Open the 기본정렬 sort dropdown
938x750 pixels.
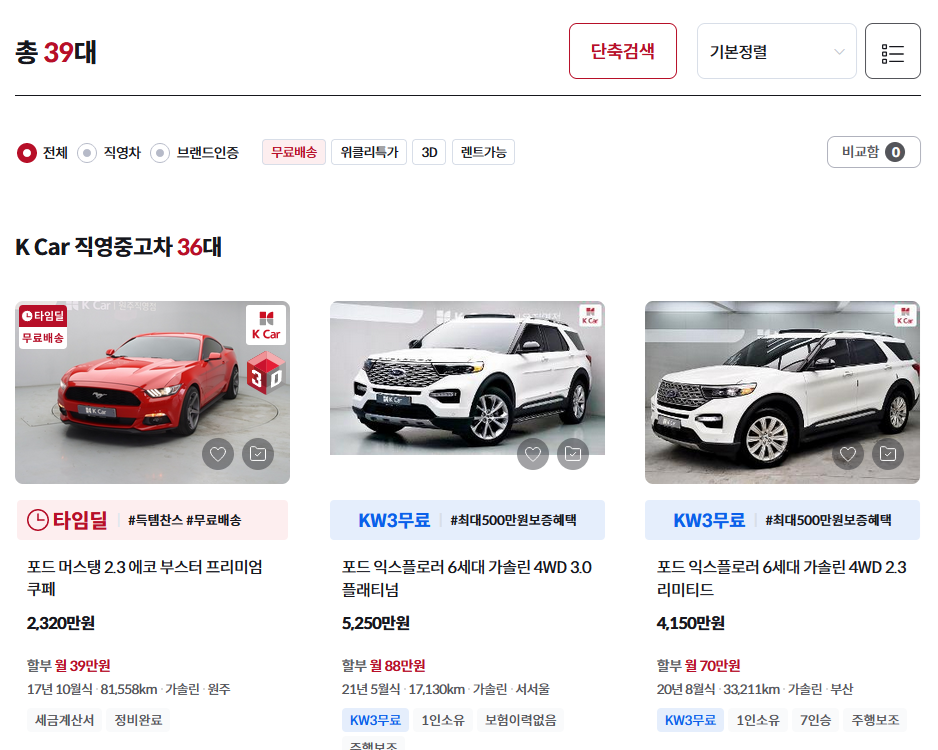pyautogui.click(x=776, y=51)
